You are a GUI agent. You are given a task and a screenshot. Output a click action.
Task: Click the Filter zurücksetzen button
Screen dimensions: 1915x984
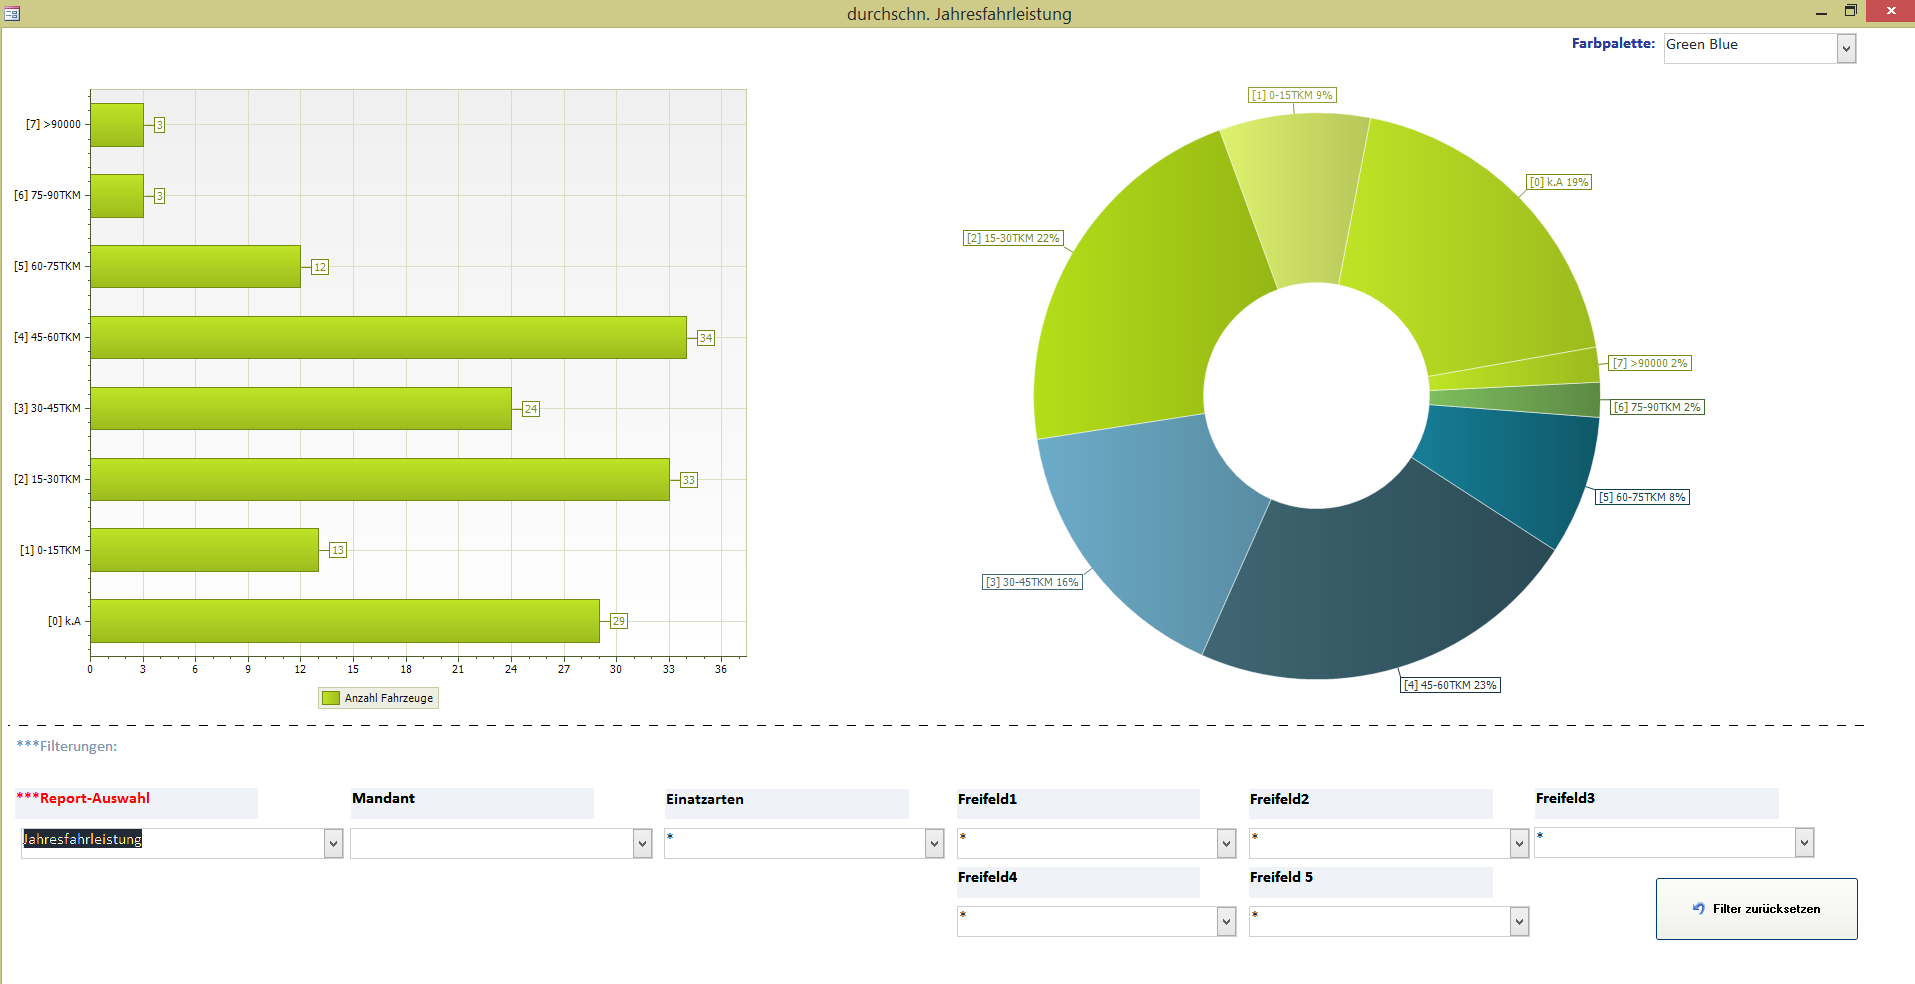pos(1757,909)
